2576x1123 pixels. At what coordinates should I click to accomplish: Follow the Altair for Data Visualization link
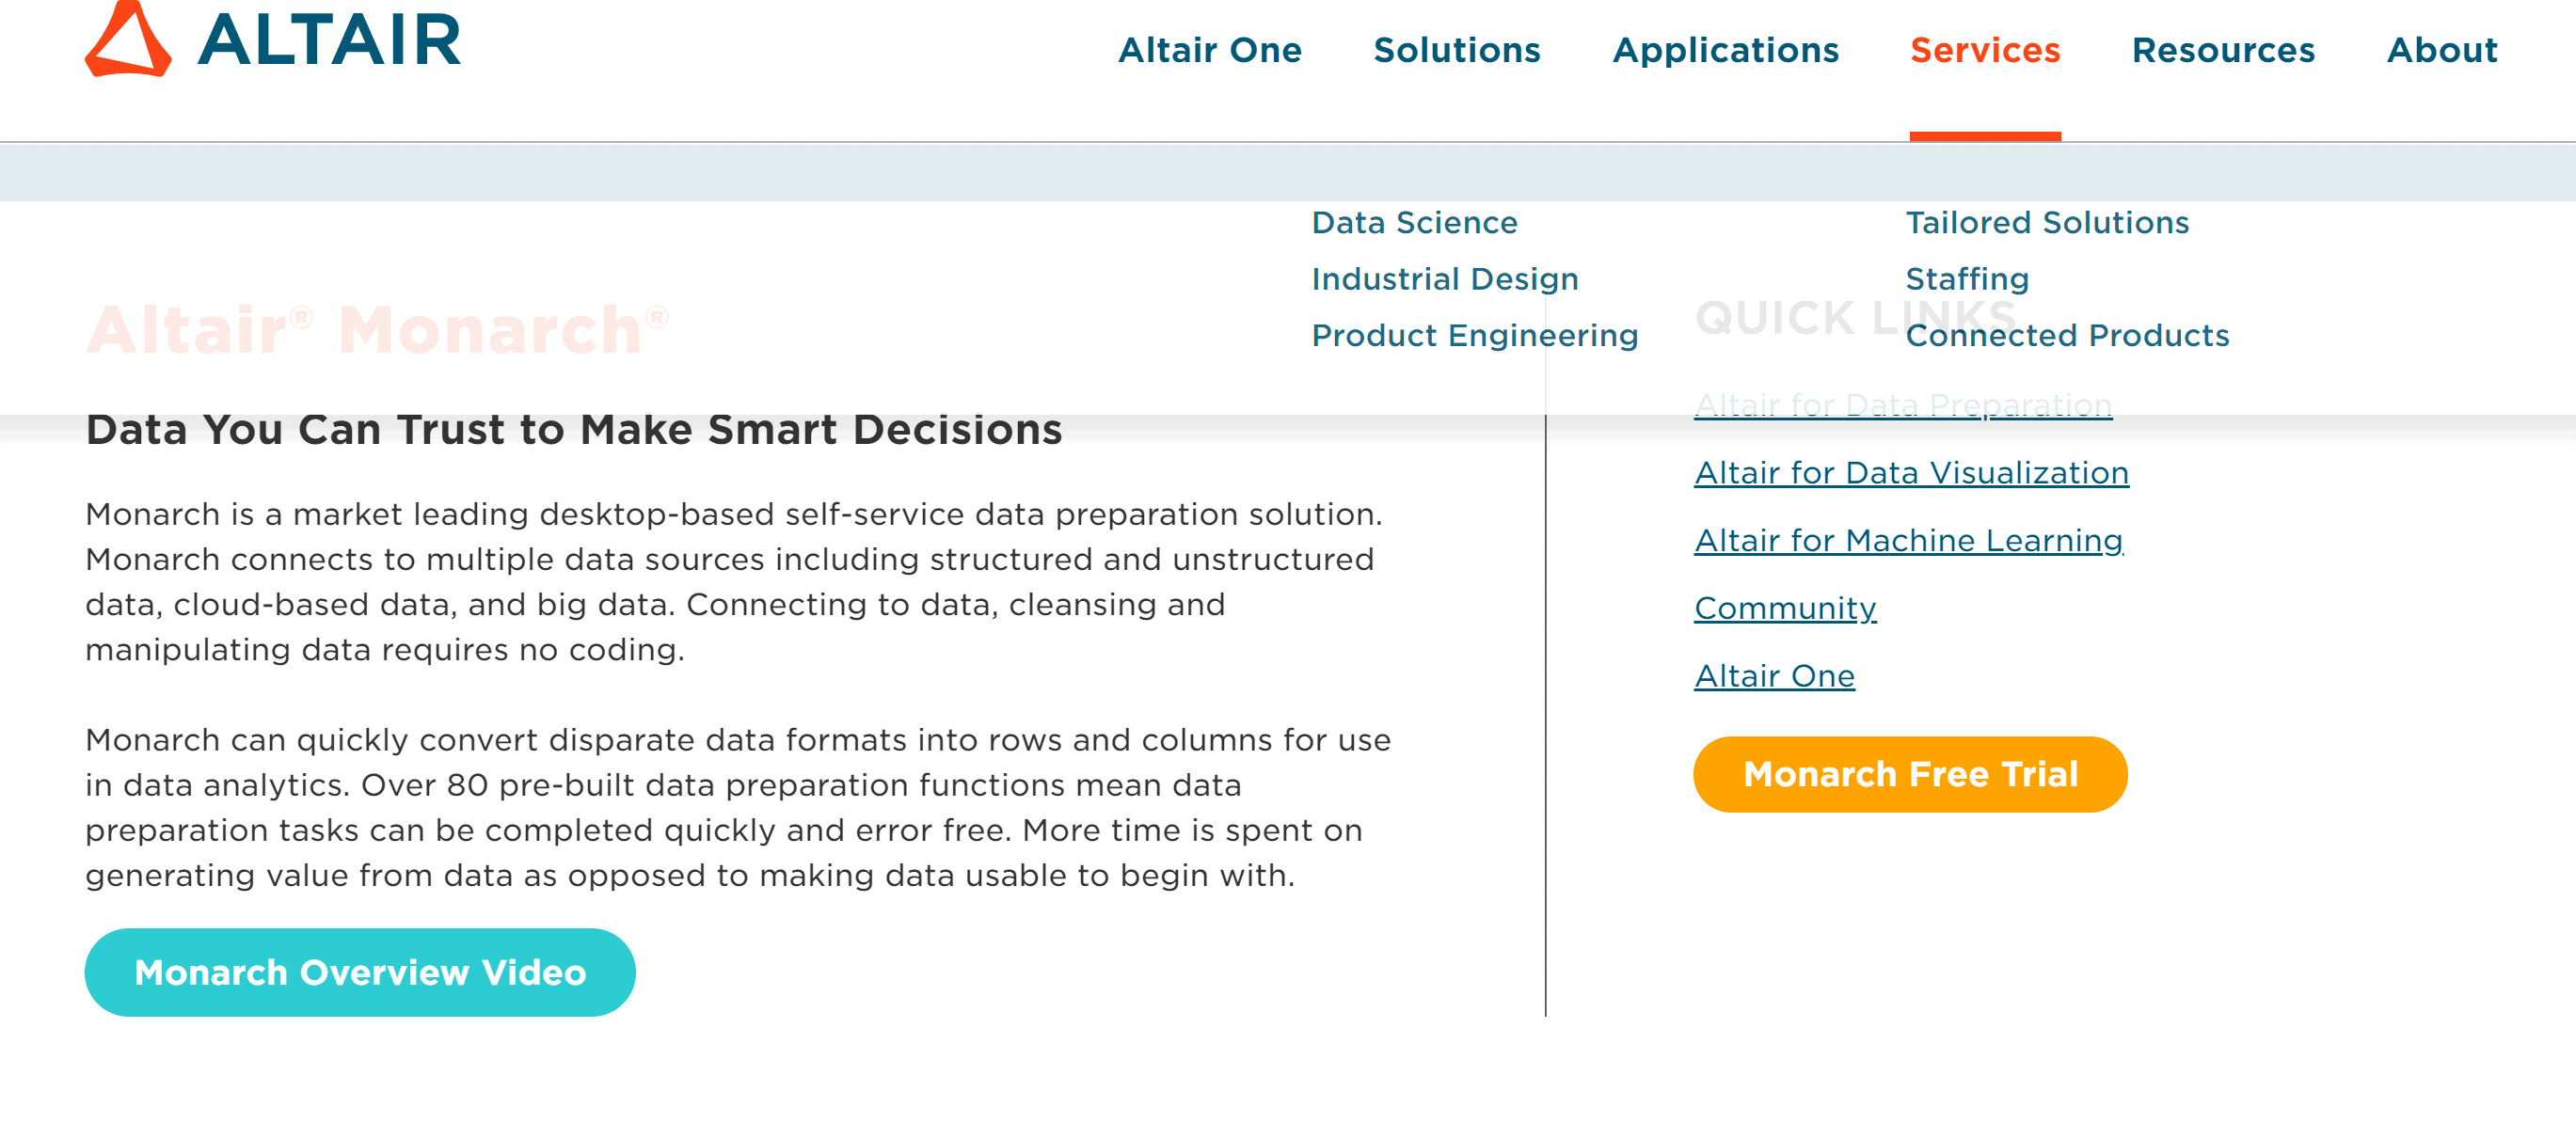[x=1910, y=472]
